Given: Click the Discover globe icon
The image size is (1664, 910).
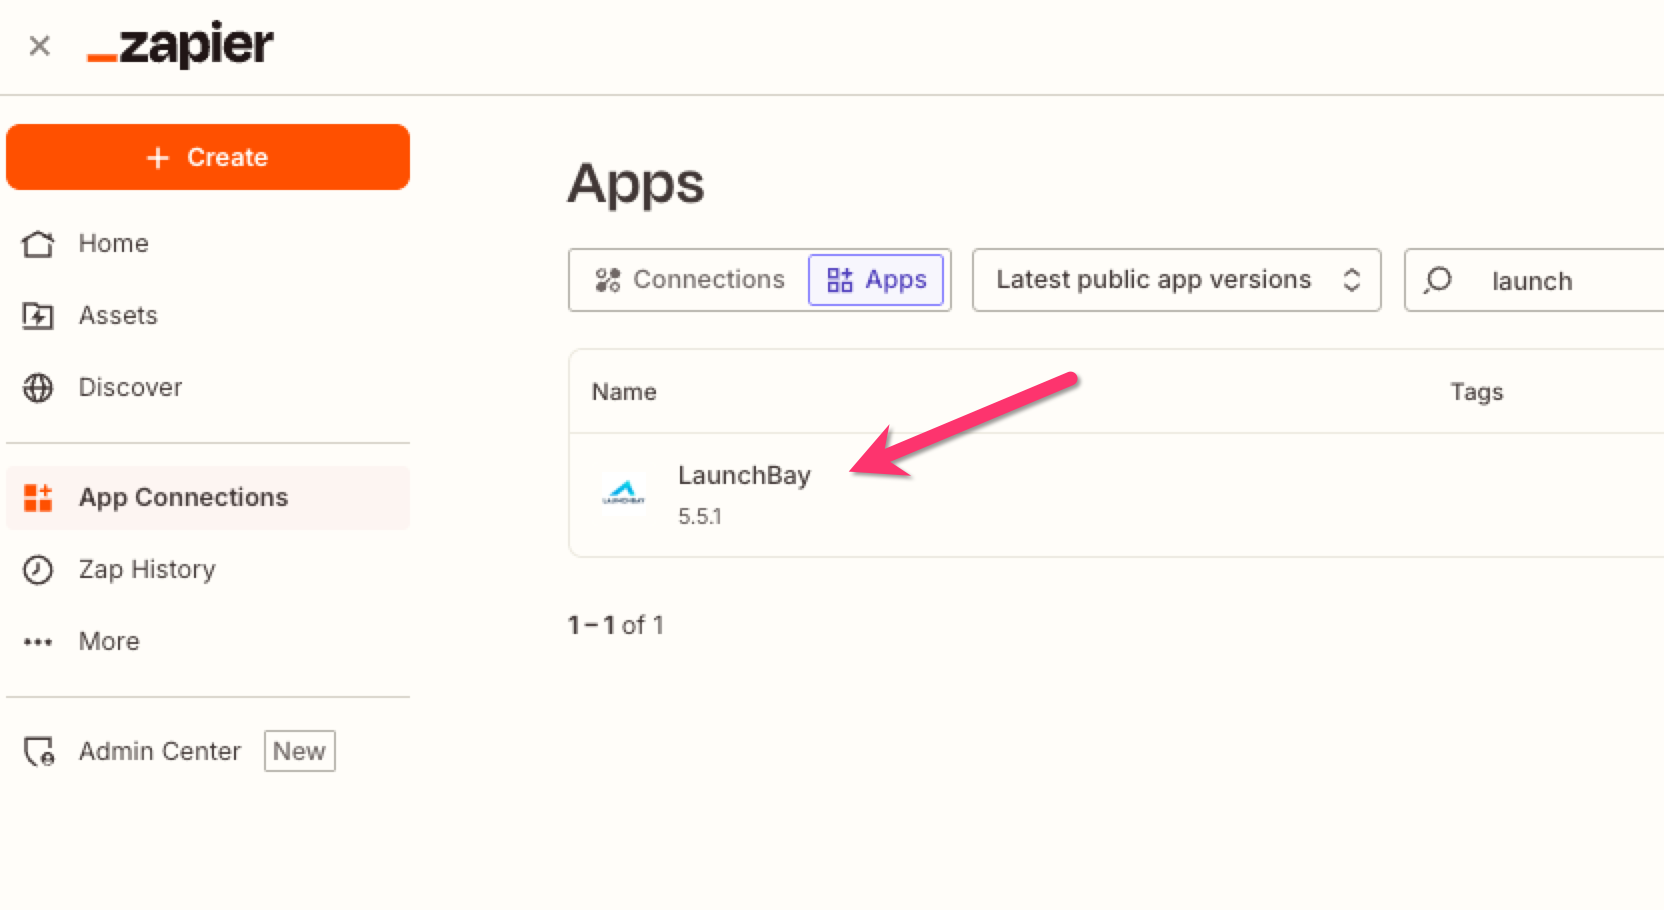Looking at the screenshot, I should tap(38, 388).
